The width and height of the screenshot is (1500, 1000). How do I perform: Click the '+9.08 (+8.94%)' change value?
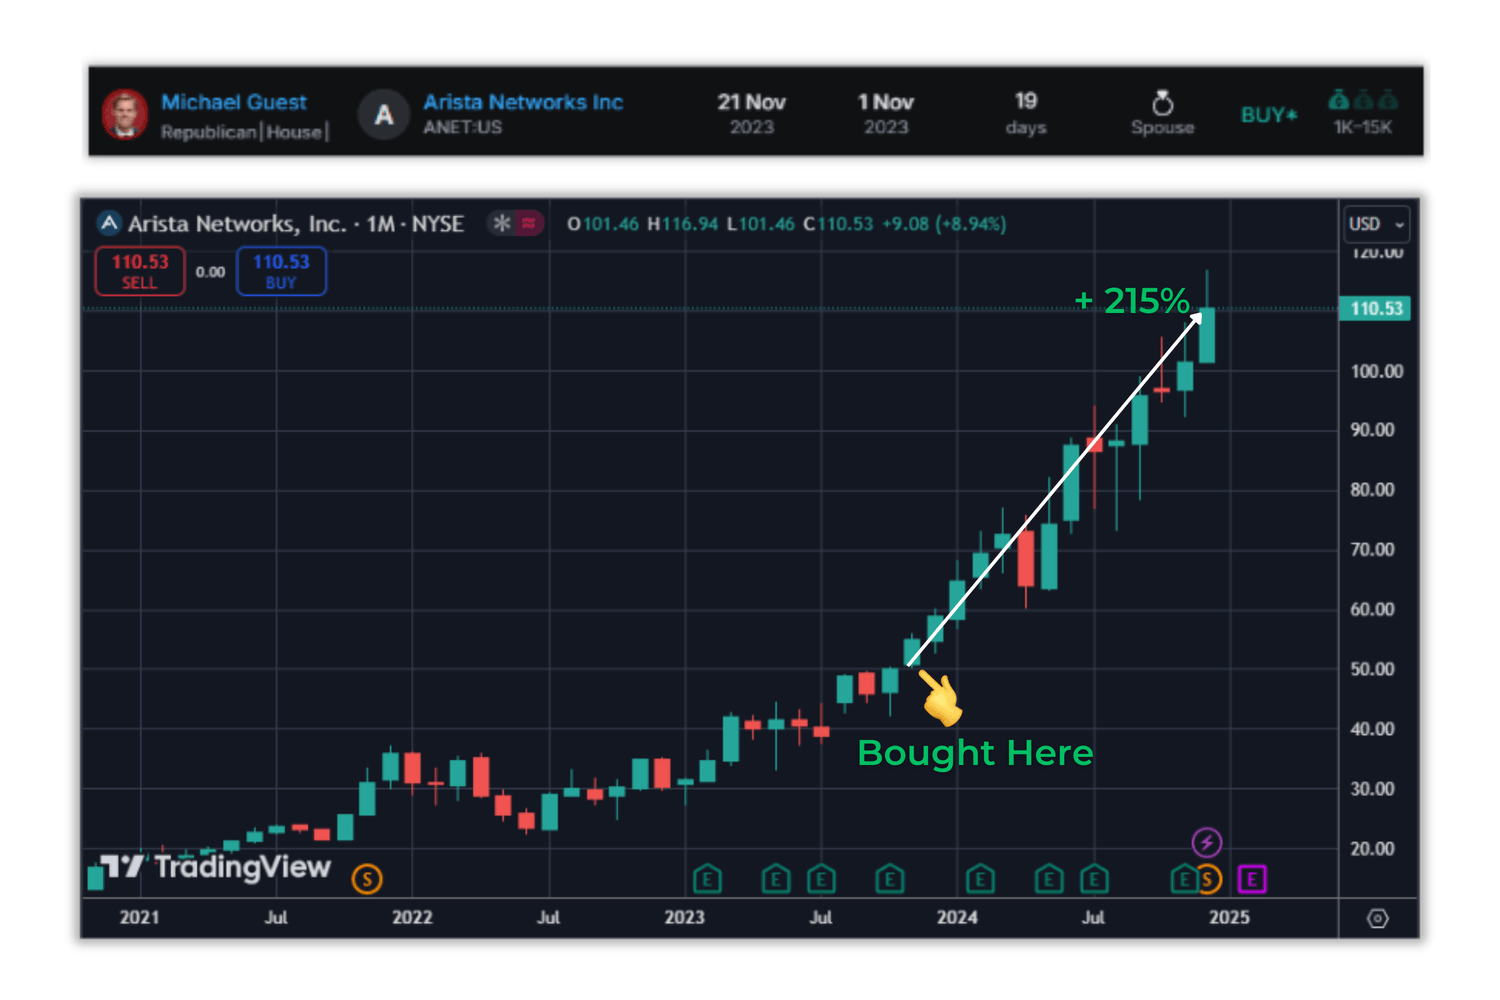point(944,224)
